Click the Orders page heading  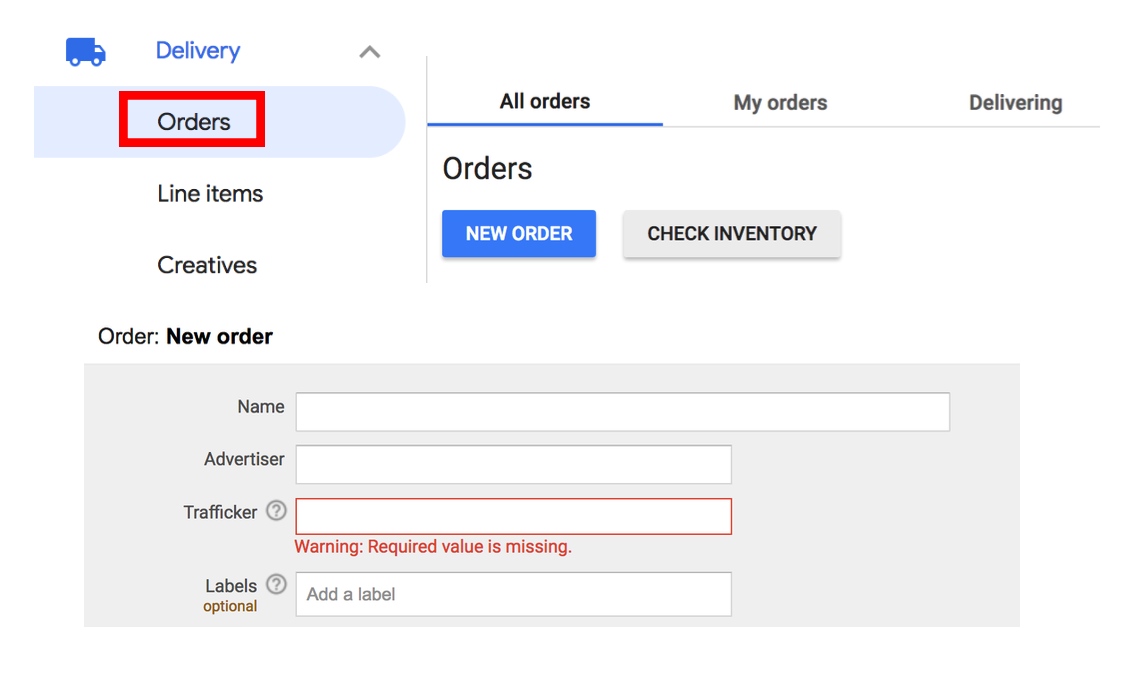pos(487,169)
